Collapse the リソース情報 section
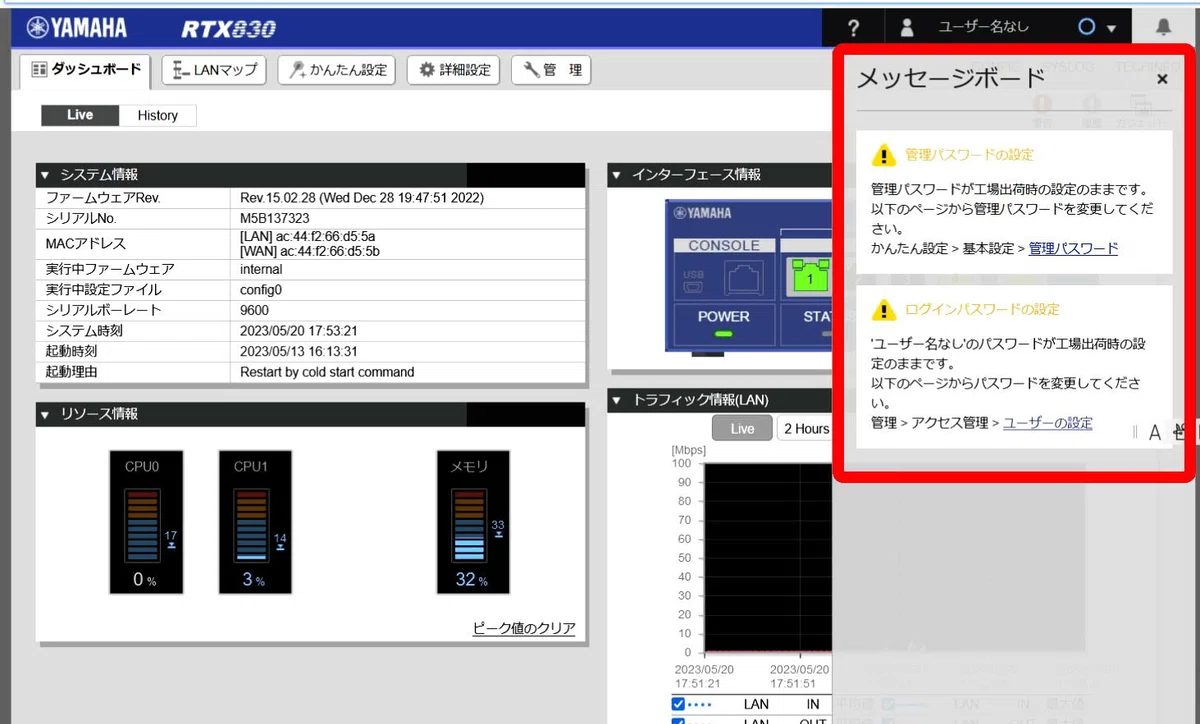 click(x=44, y=414)
